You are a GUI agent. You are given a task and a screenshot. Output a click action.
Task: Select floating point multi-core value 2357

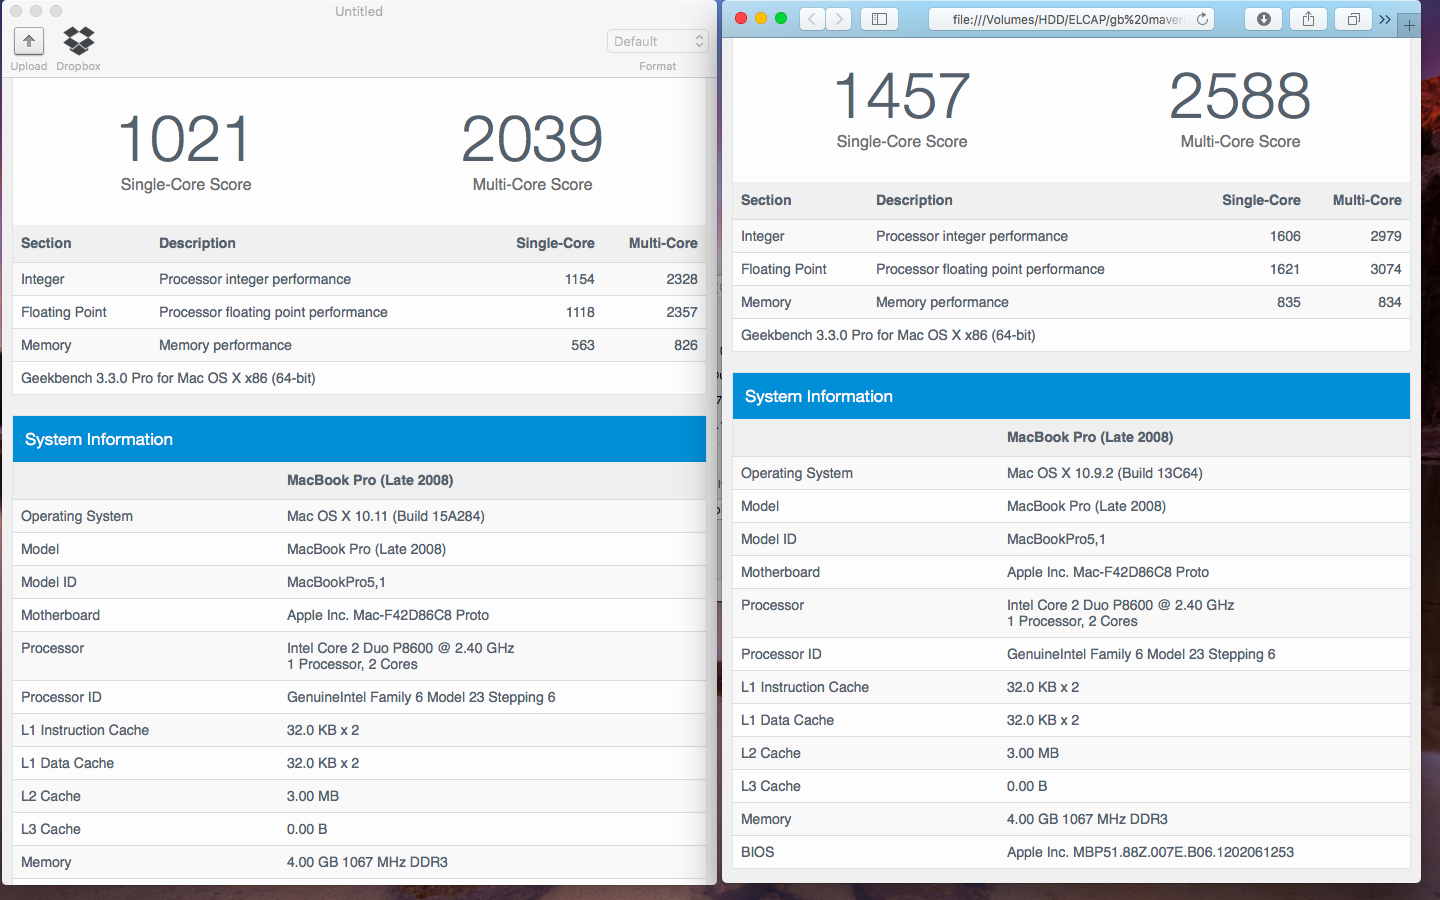(682, 312)
